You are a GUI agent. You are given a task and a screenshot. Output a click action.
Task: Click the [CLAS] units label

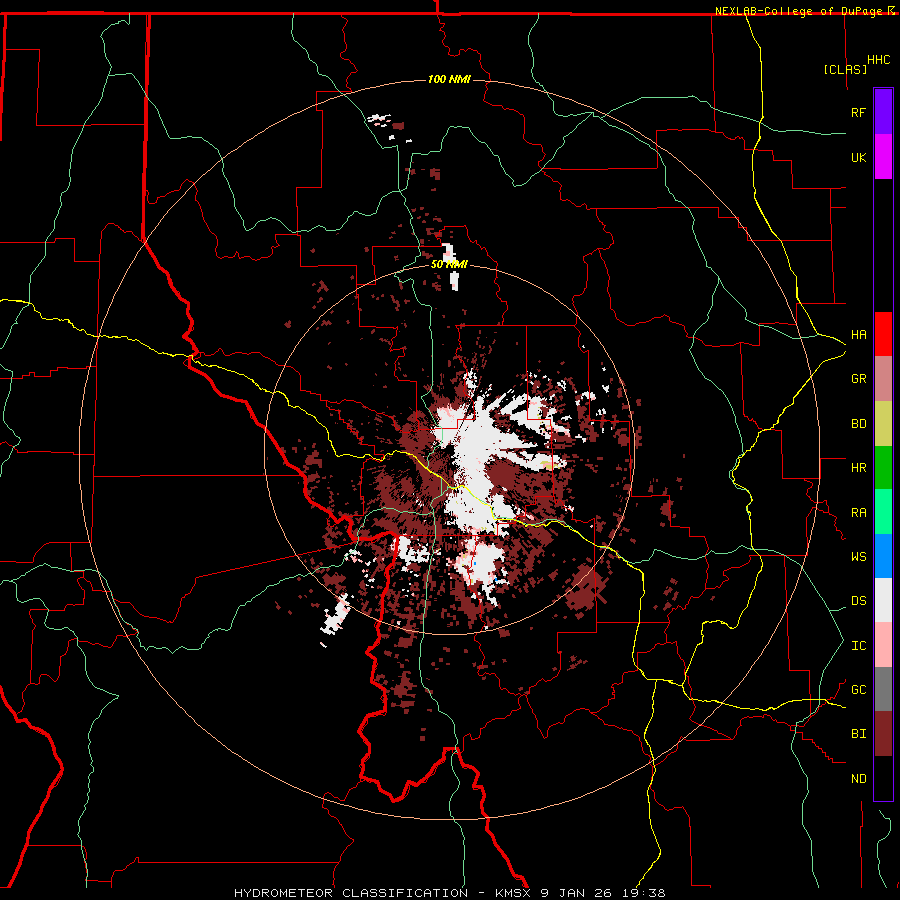click(x=845, y=69)
